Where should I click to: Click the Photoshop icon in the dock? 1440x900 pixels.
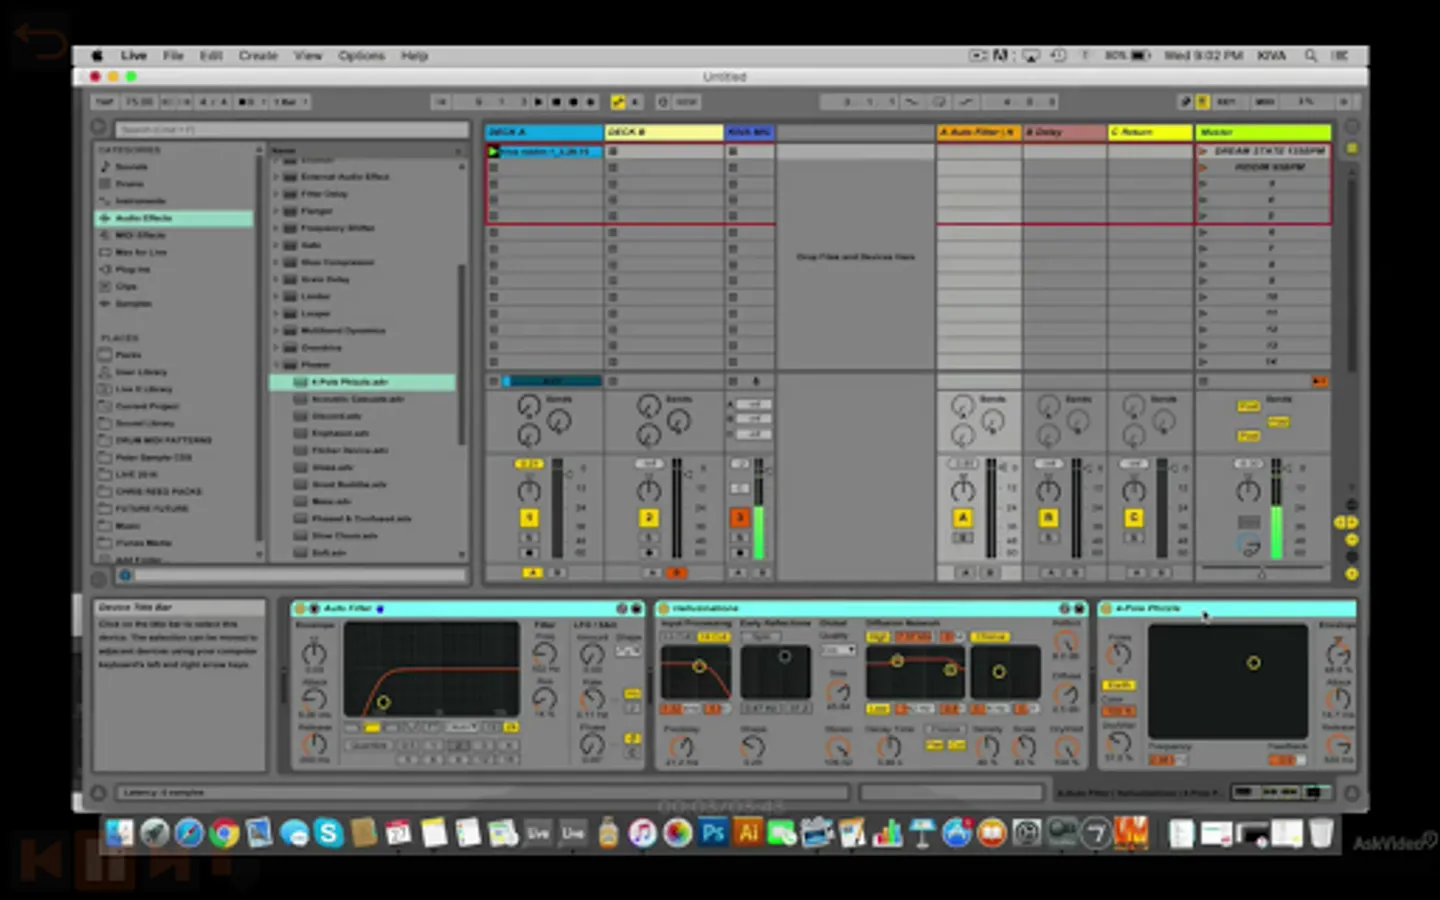(x=713, y=833)
